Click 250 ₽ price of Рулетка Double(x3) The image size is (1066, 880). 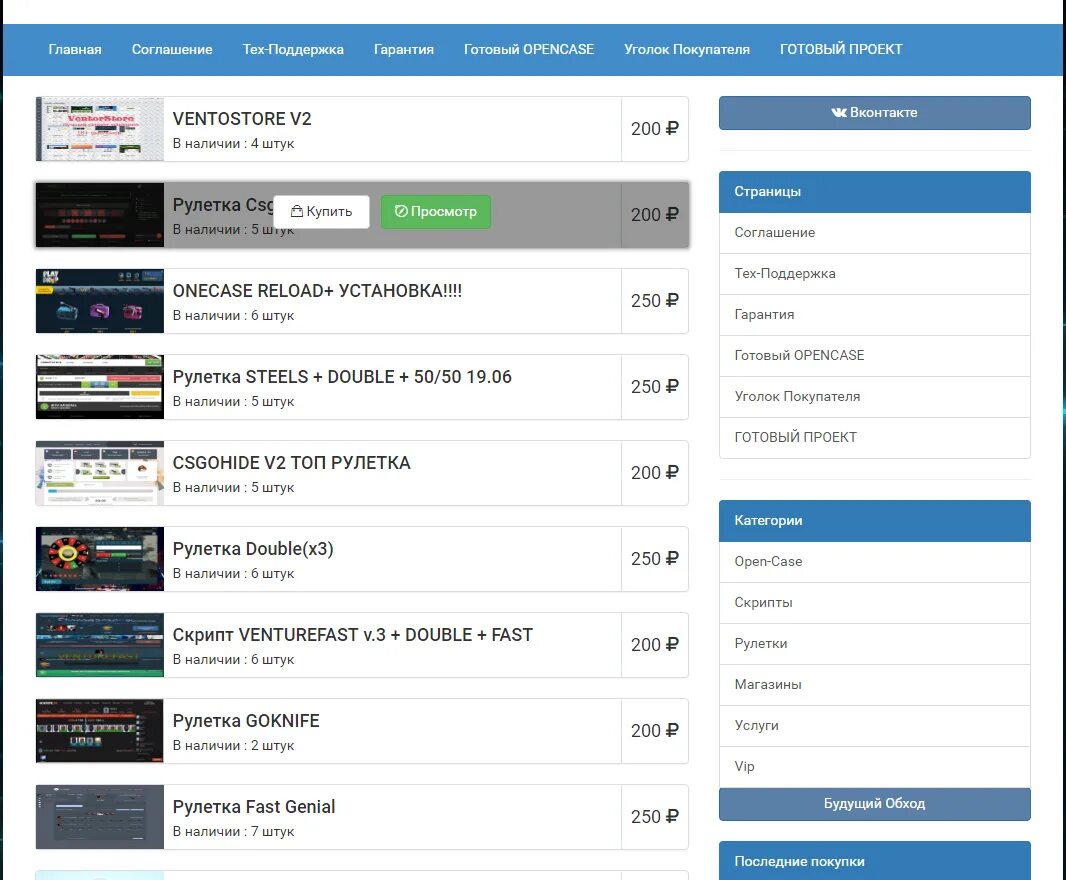click(655, 559)
